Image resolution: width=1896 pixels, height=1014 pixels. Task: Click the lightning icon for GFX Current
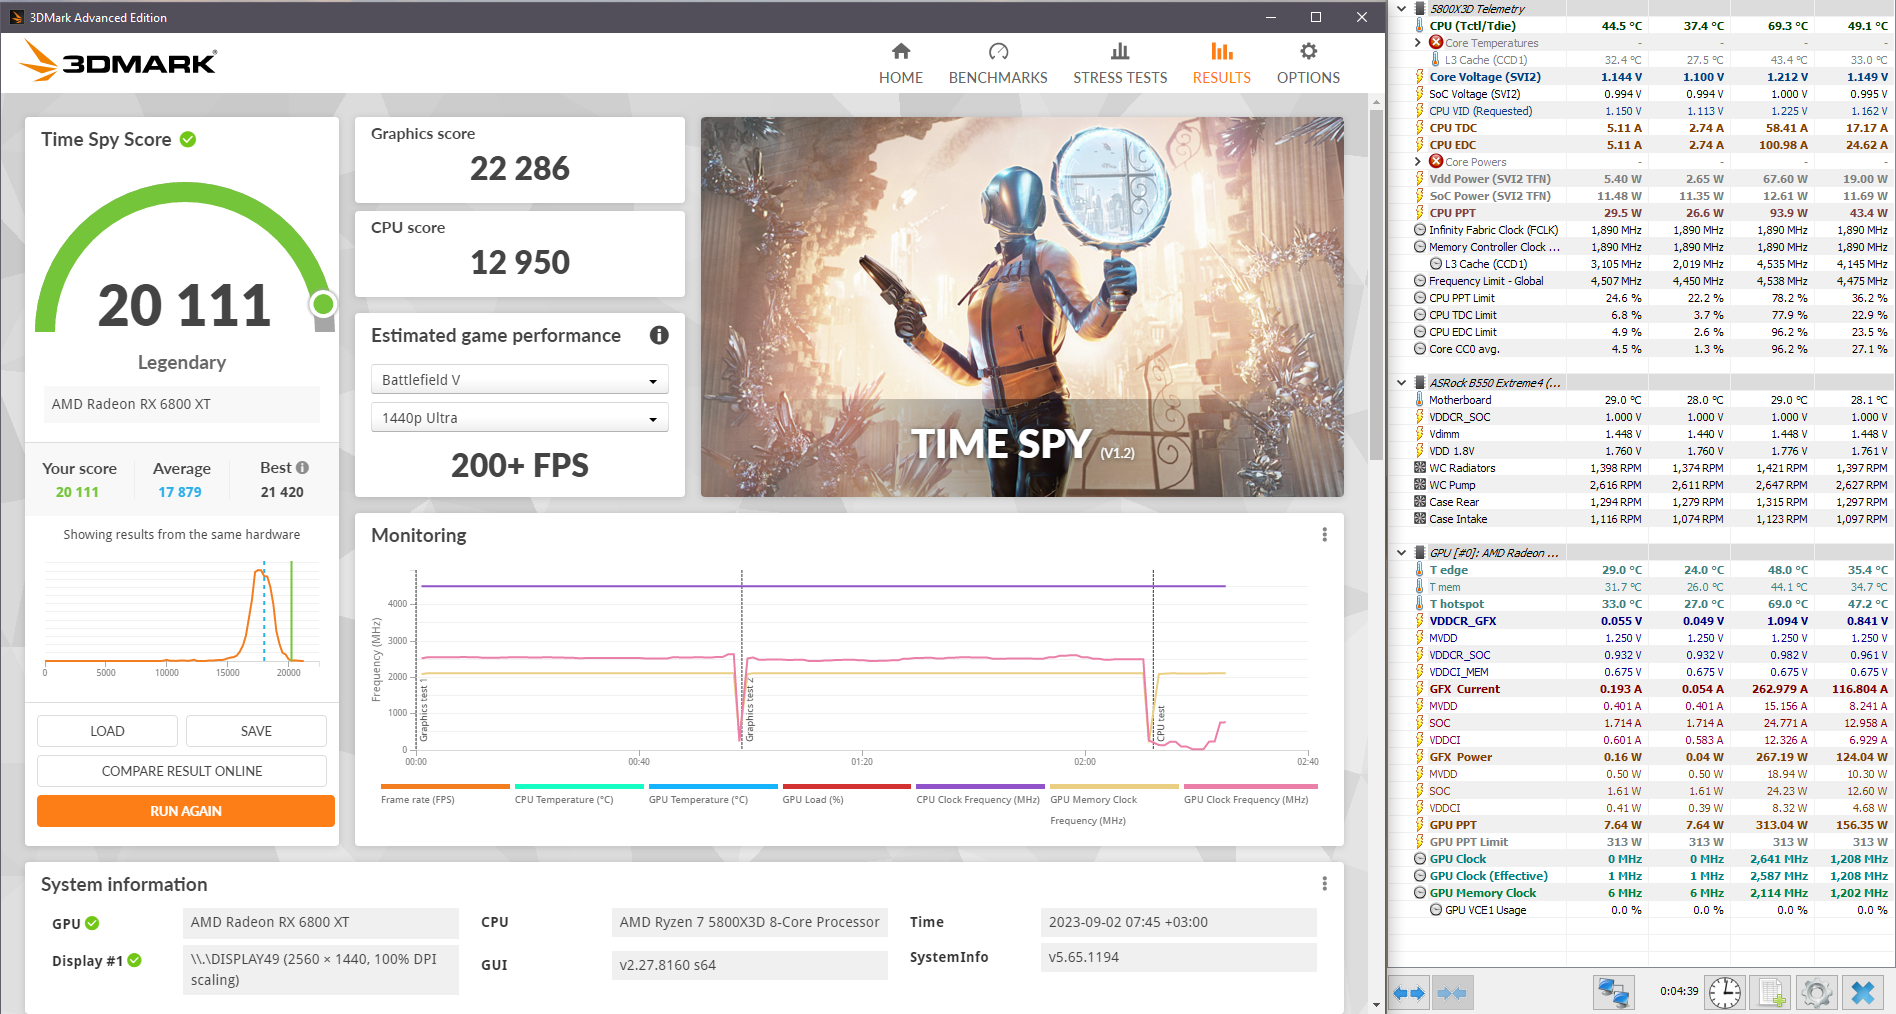pyautogui.click(x=1420, y=689)
